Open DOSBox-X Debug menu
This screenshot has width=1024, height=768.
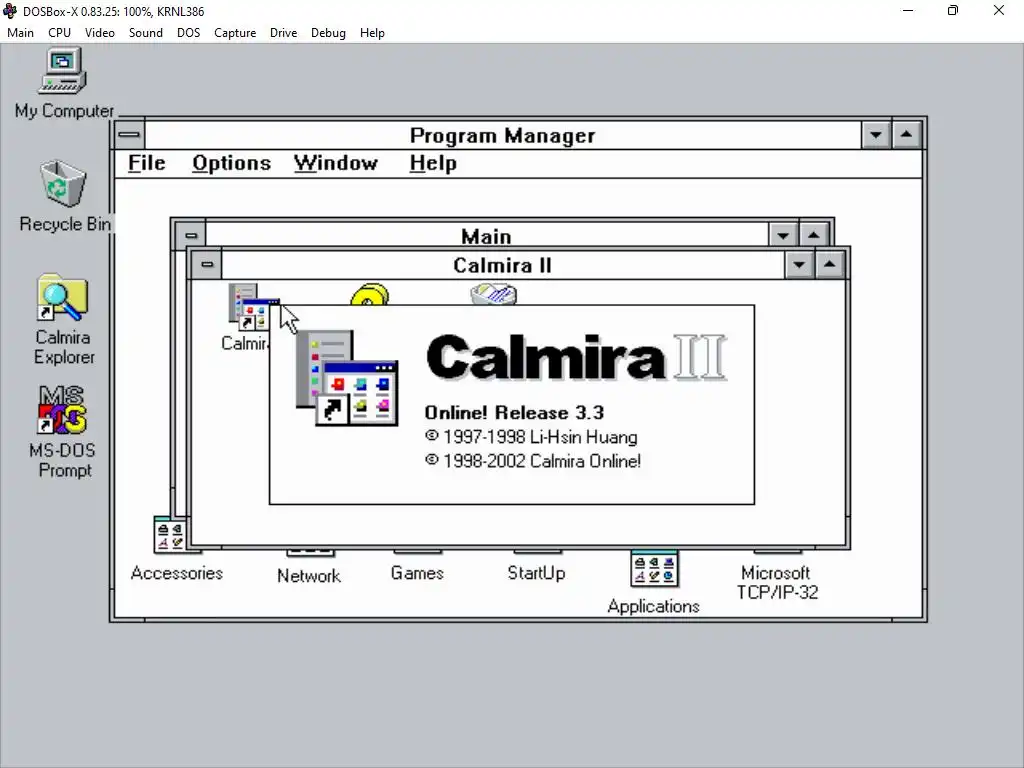[328, 33]
